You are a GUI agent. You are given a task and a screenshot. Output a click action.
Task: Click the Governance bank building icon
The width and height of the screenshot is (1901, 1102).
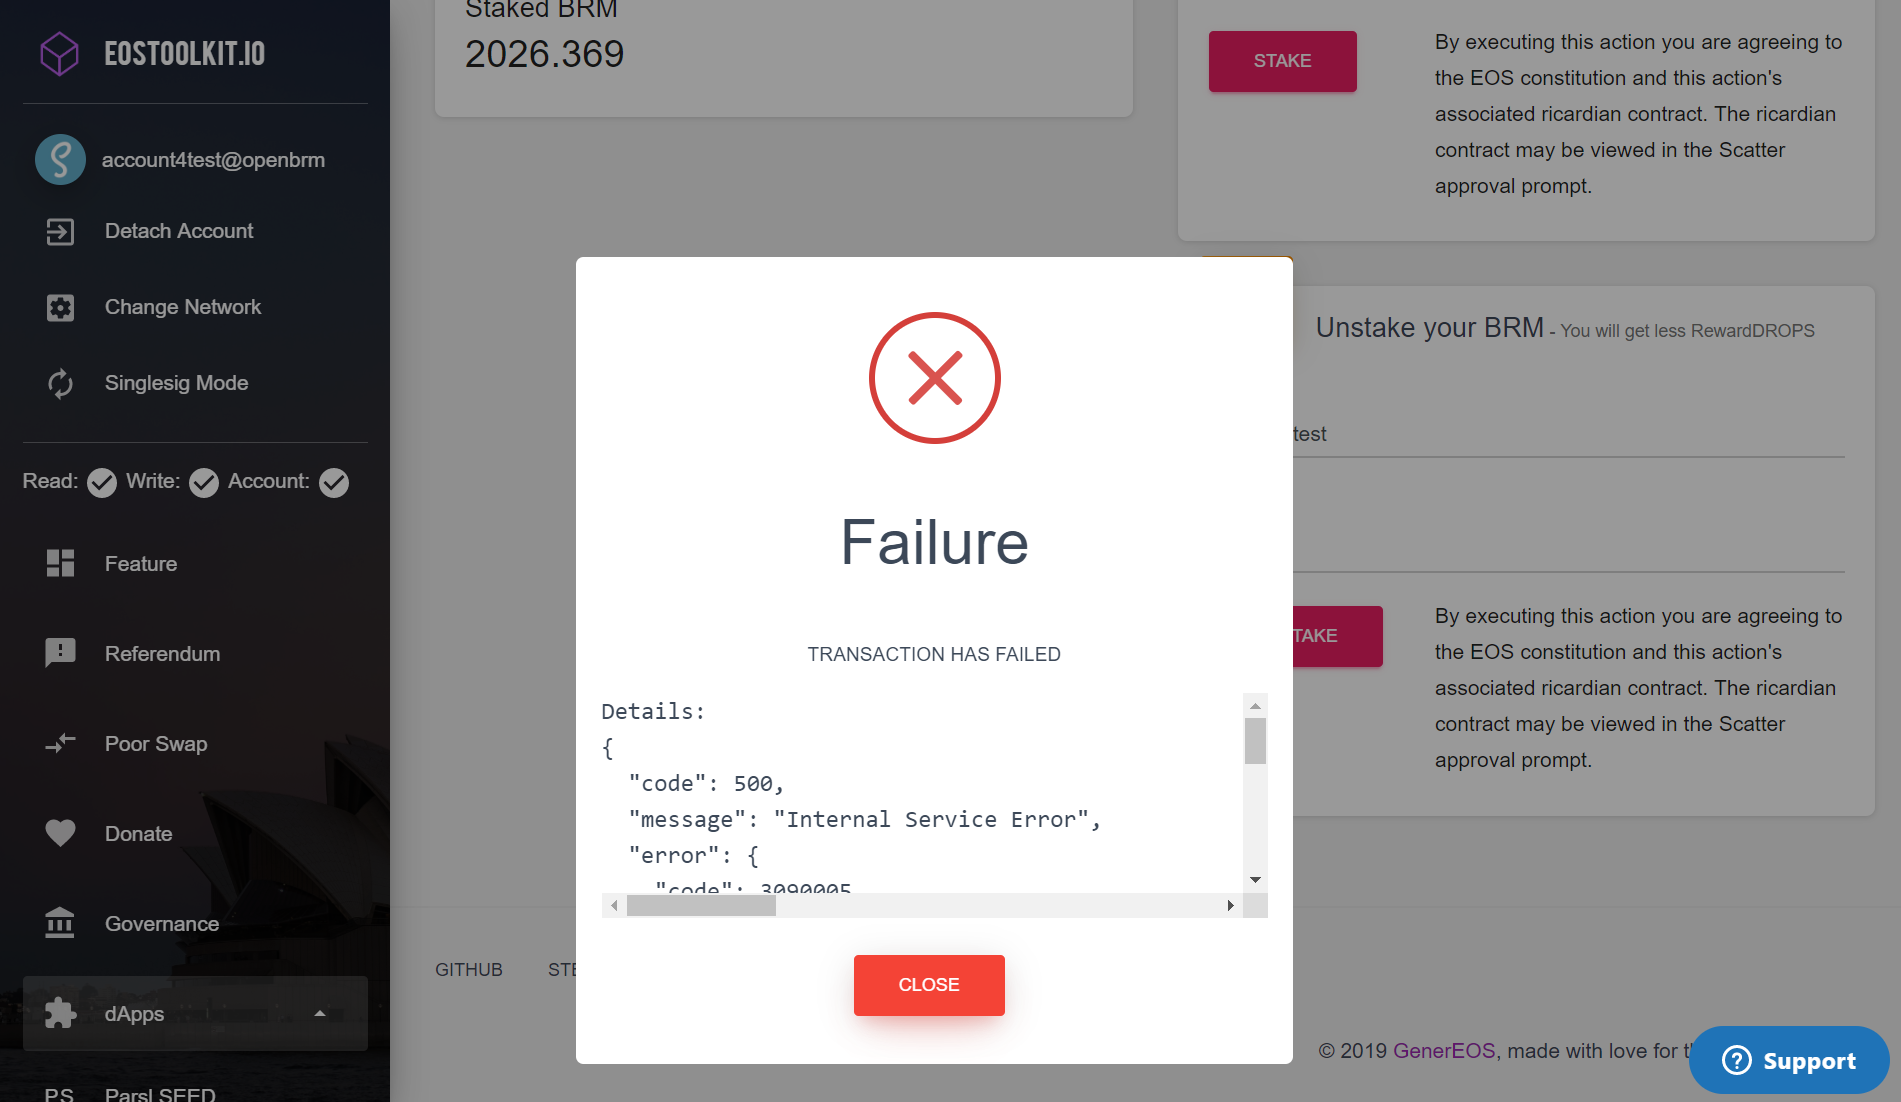click(60, 923)
